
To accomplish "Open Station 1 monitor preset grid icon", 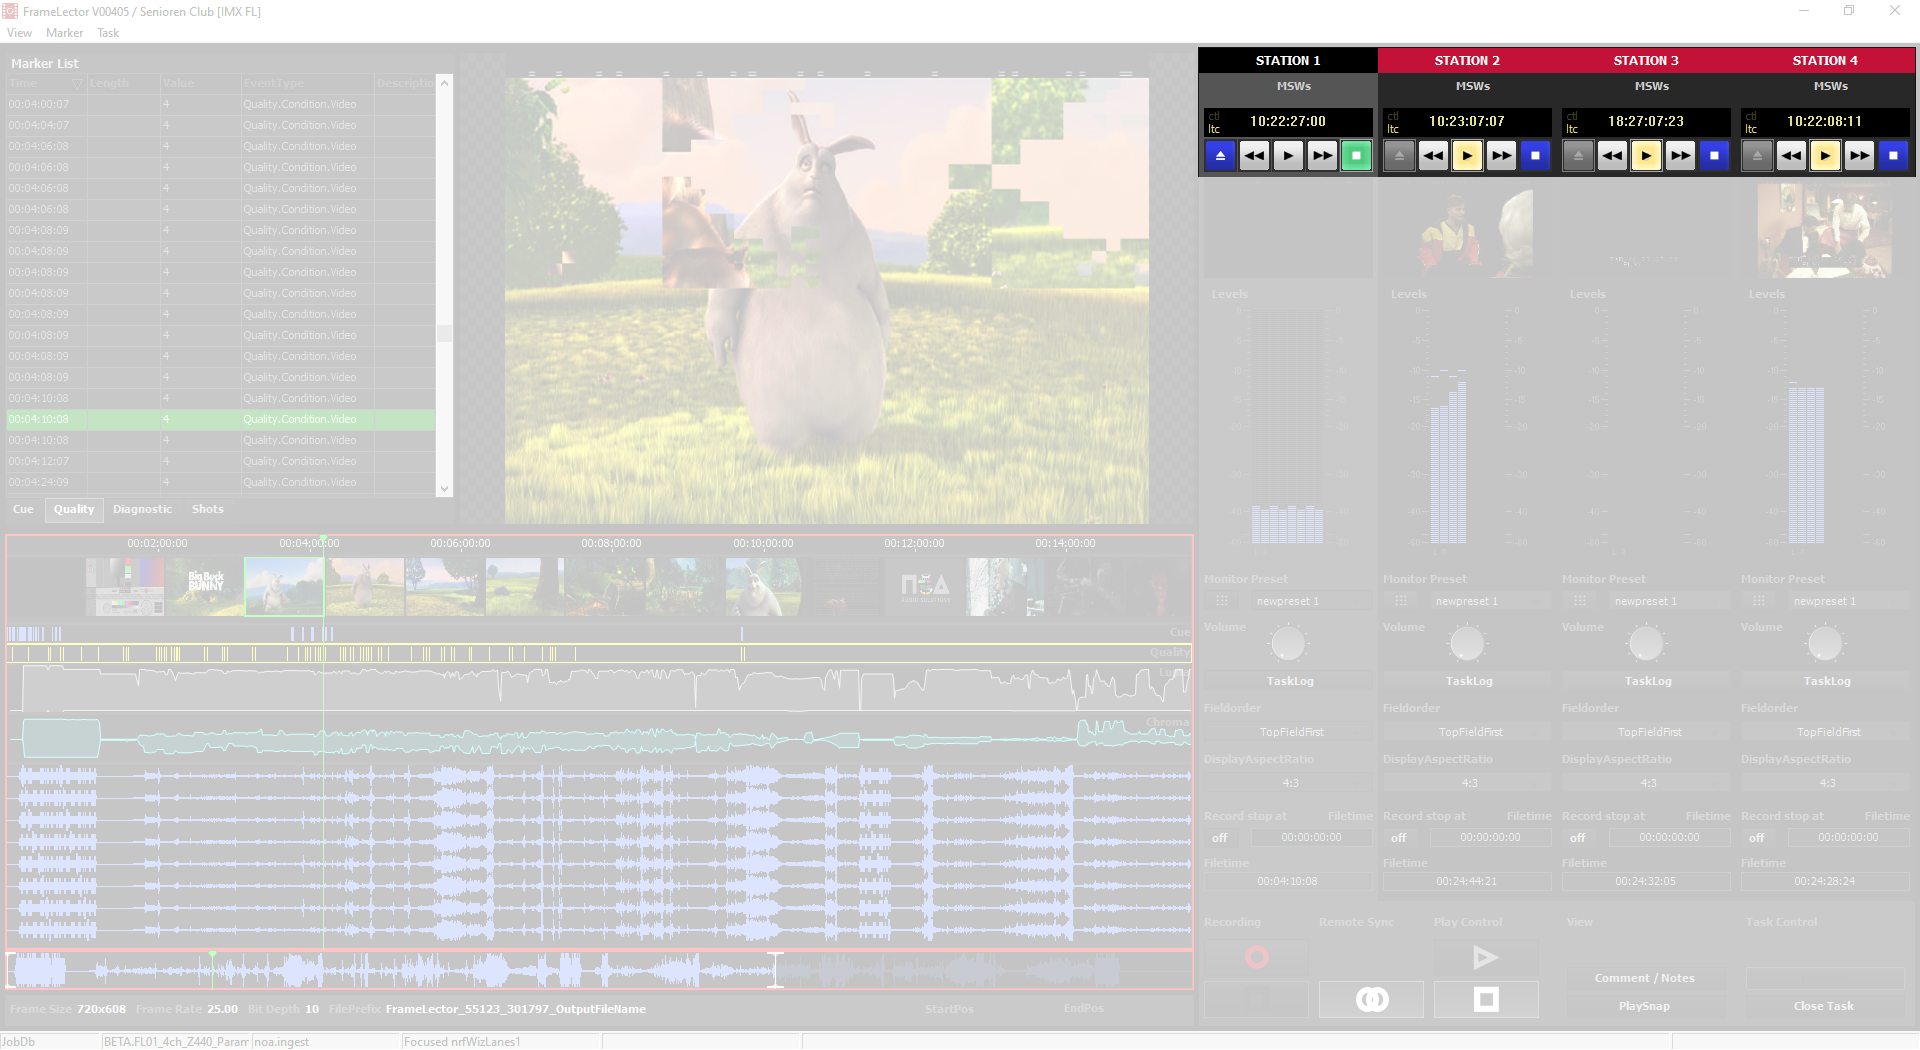I will click(x=1221, y=601).
